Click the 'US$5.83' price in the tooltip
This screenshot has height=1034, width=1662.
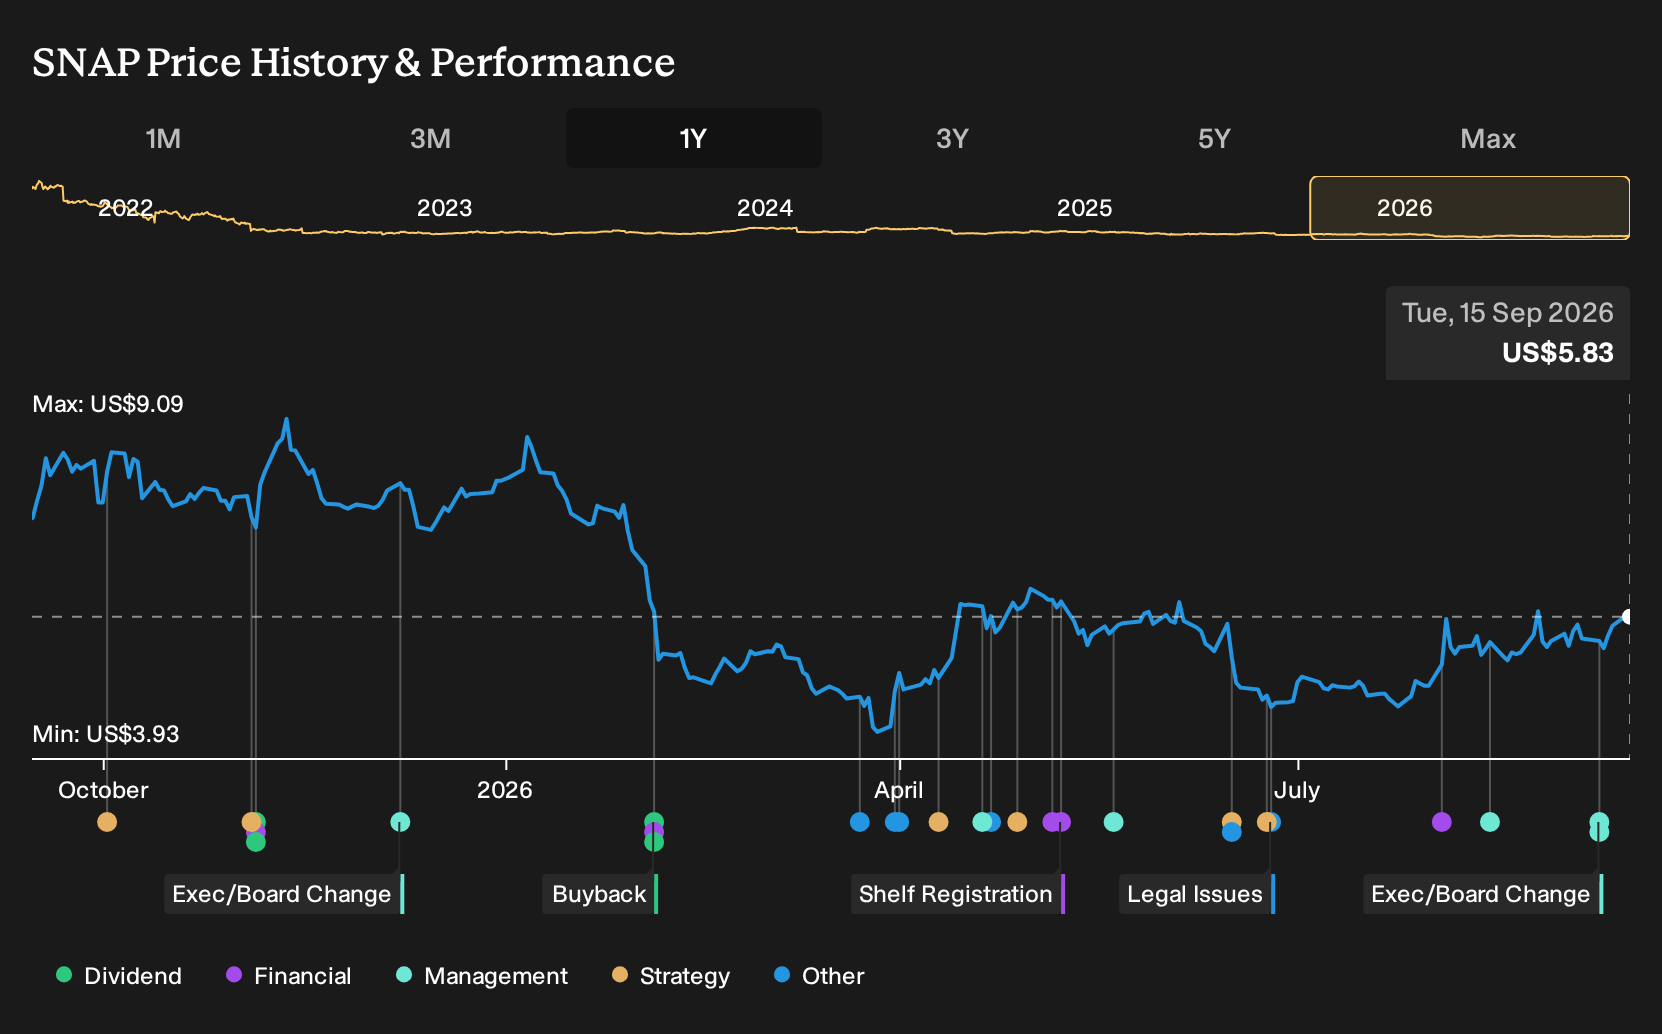[1558, 353]
